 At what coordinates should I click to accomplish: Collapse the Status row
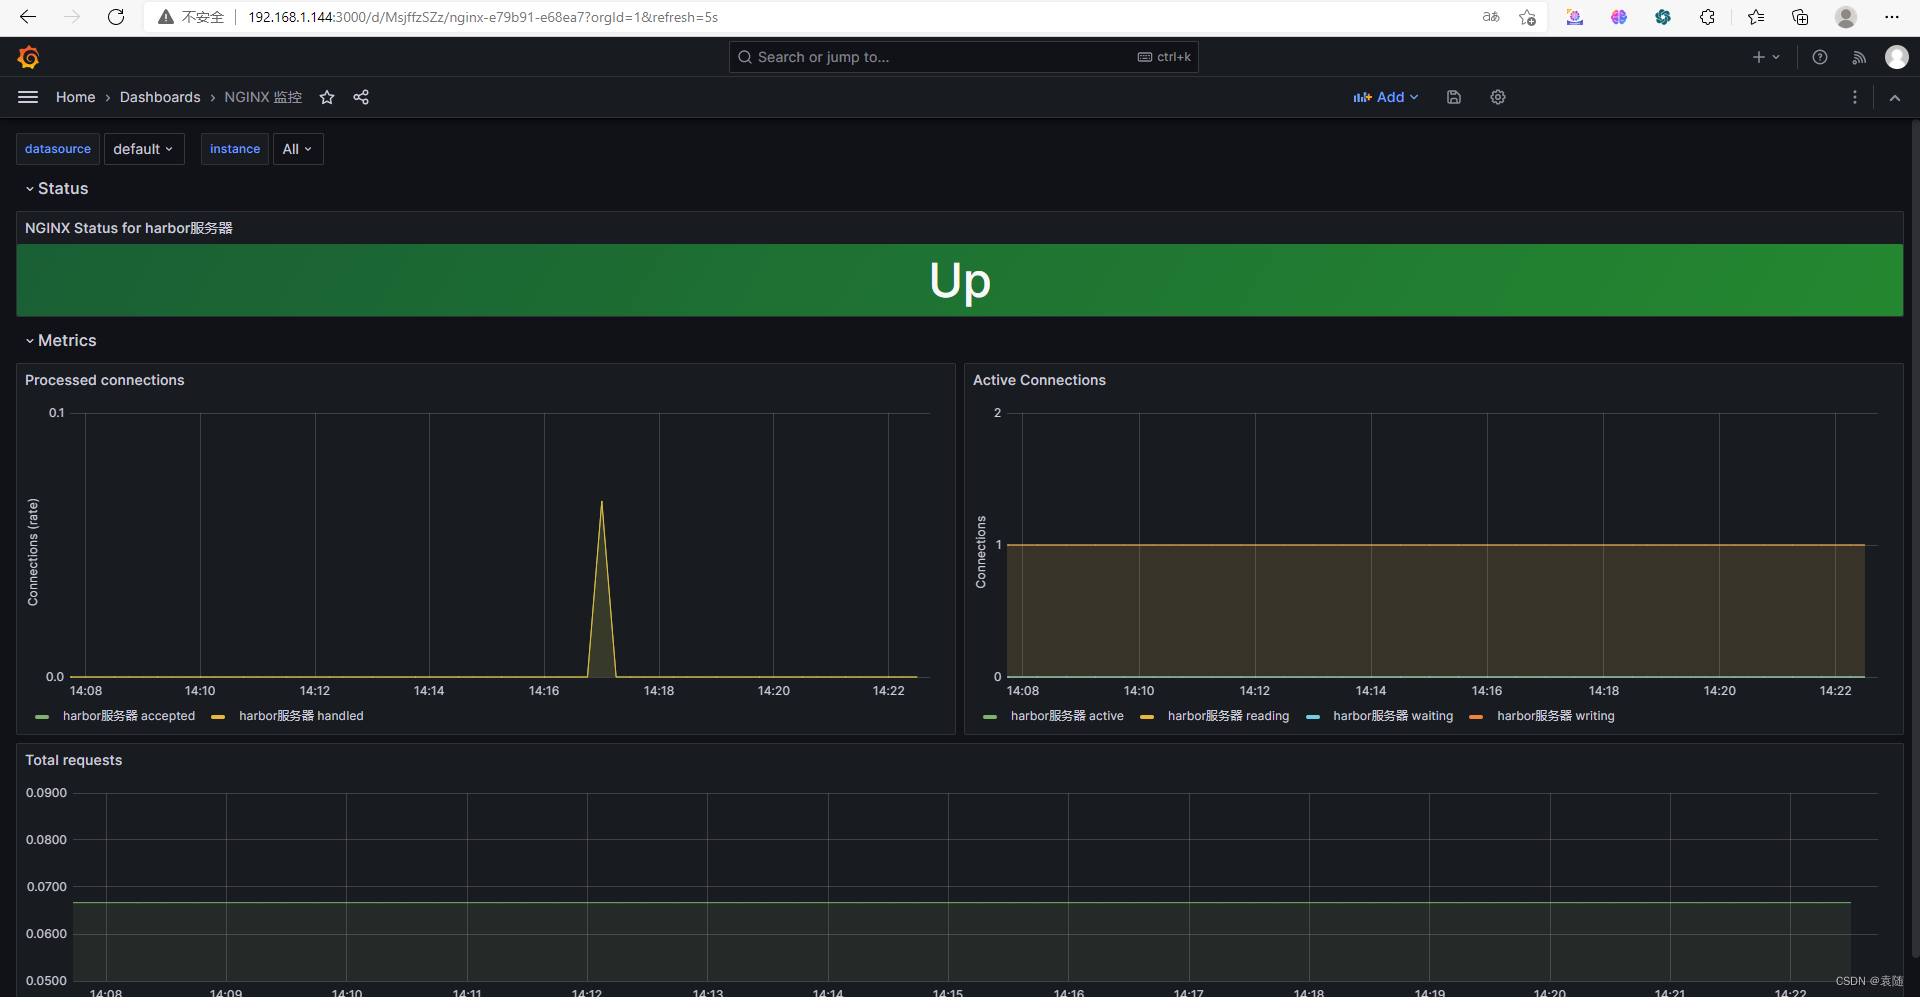tap(57, 188)
